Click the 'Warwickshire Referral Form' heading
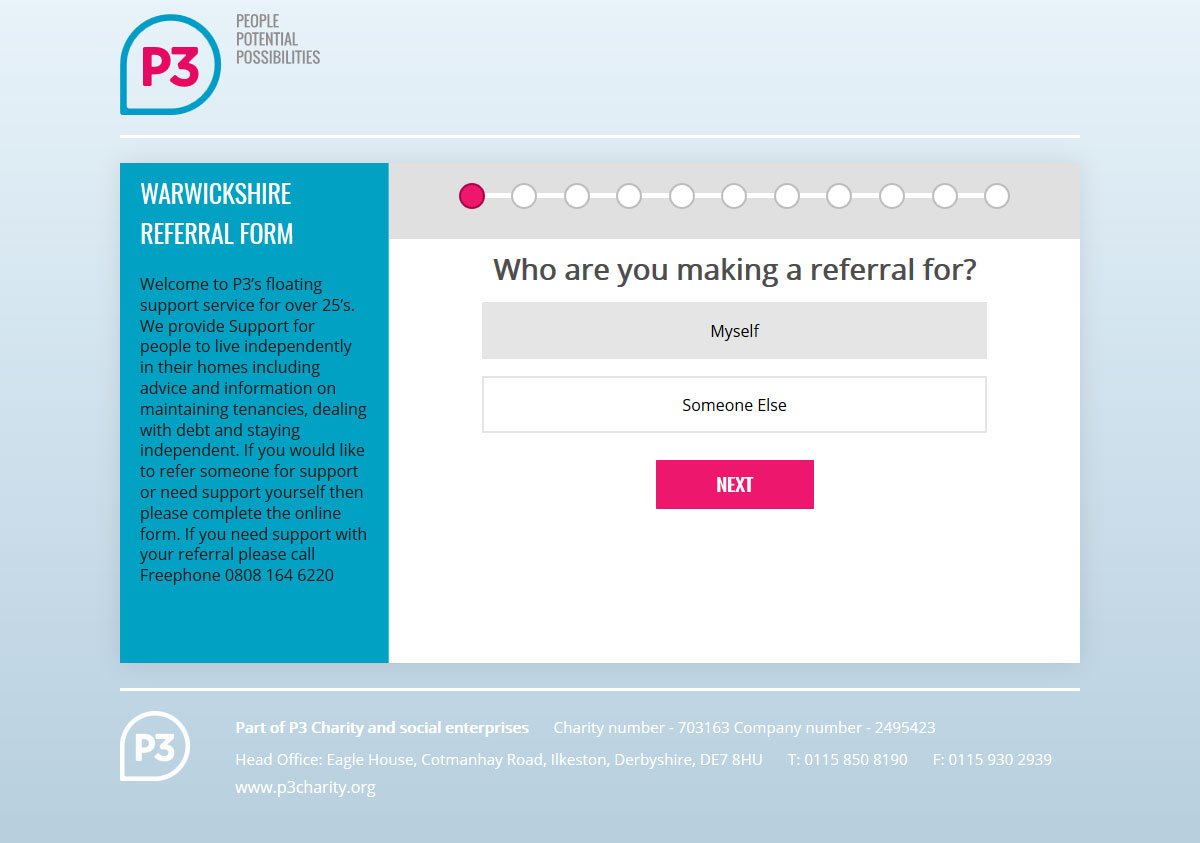Viewport: 1200px width, 843px height. 217,214
